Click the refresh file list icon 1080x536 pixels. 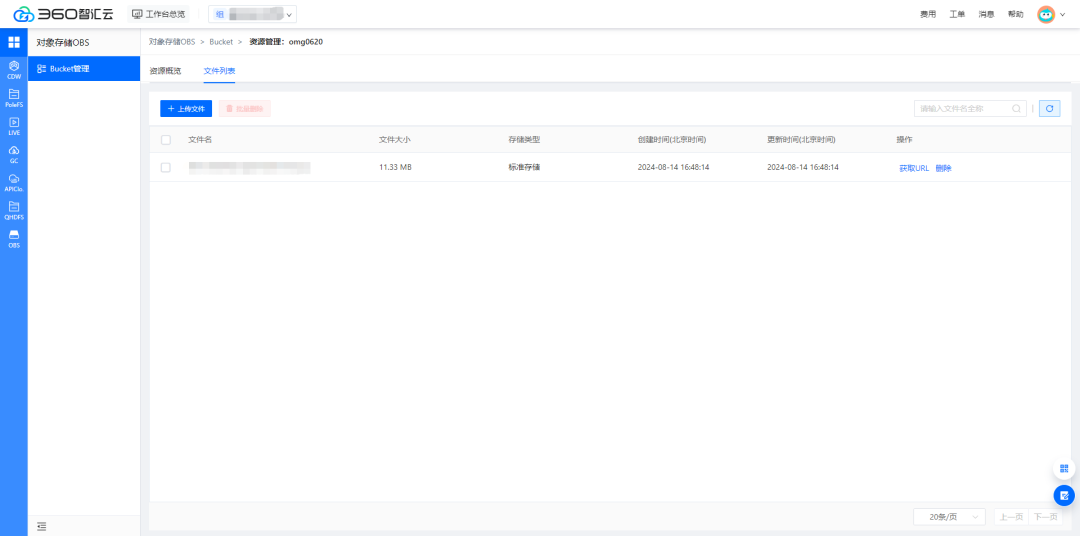pyautogui.click(x=1050, y=108)
